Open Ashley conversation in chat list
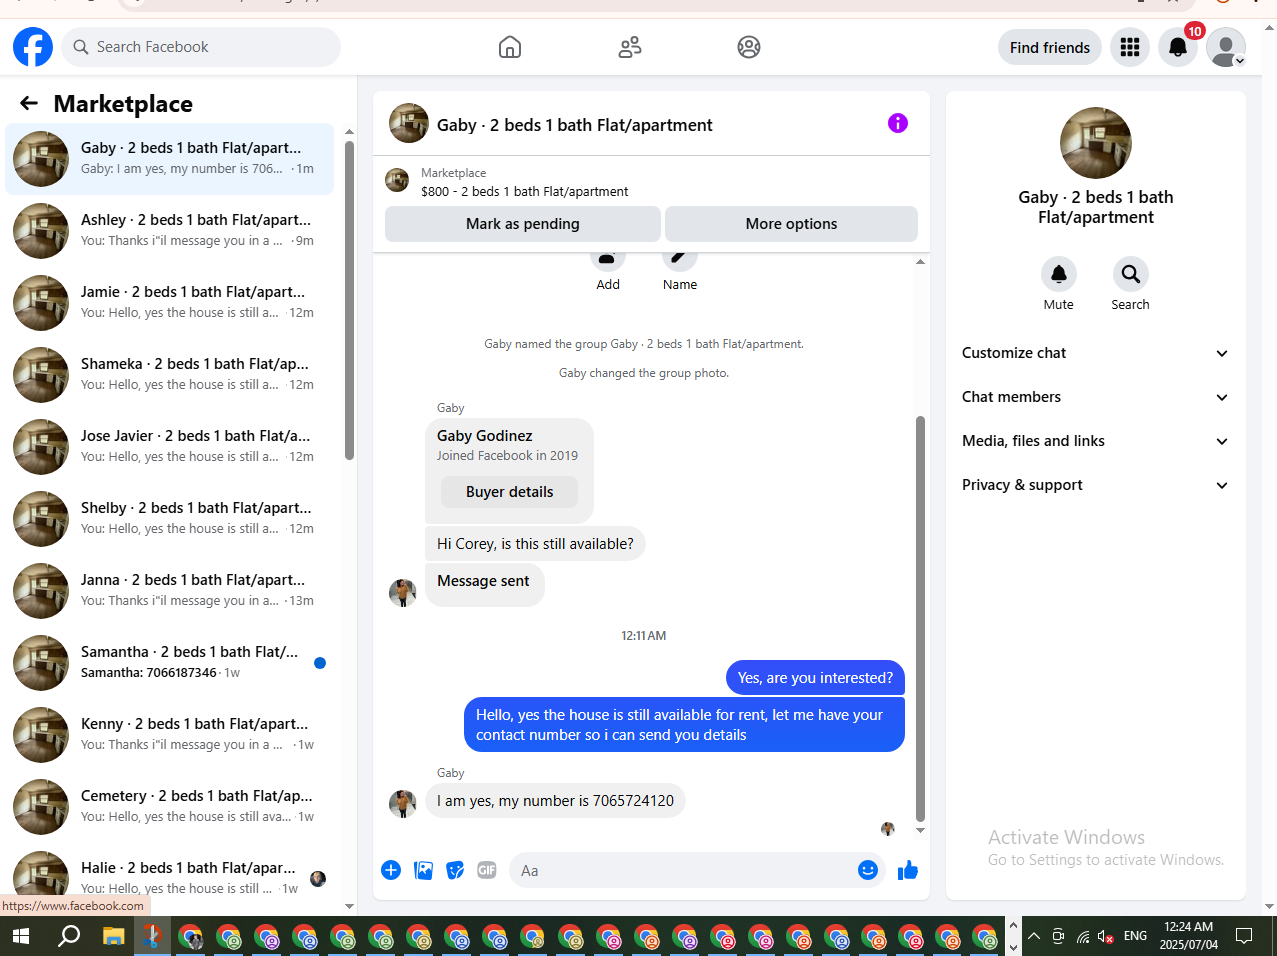 point(170,230)
